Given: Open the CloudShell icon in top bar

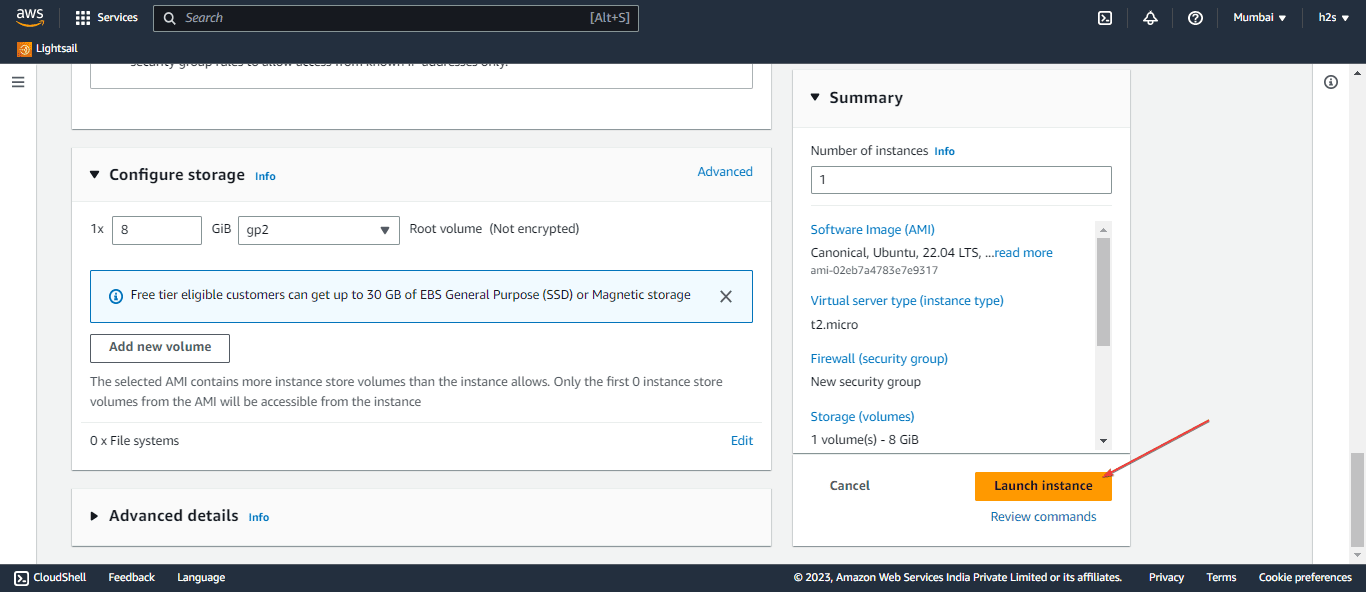Looking at the screenshot, I should click(x=1105, y=18).
